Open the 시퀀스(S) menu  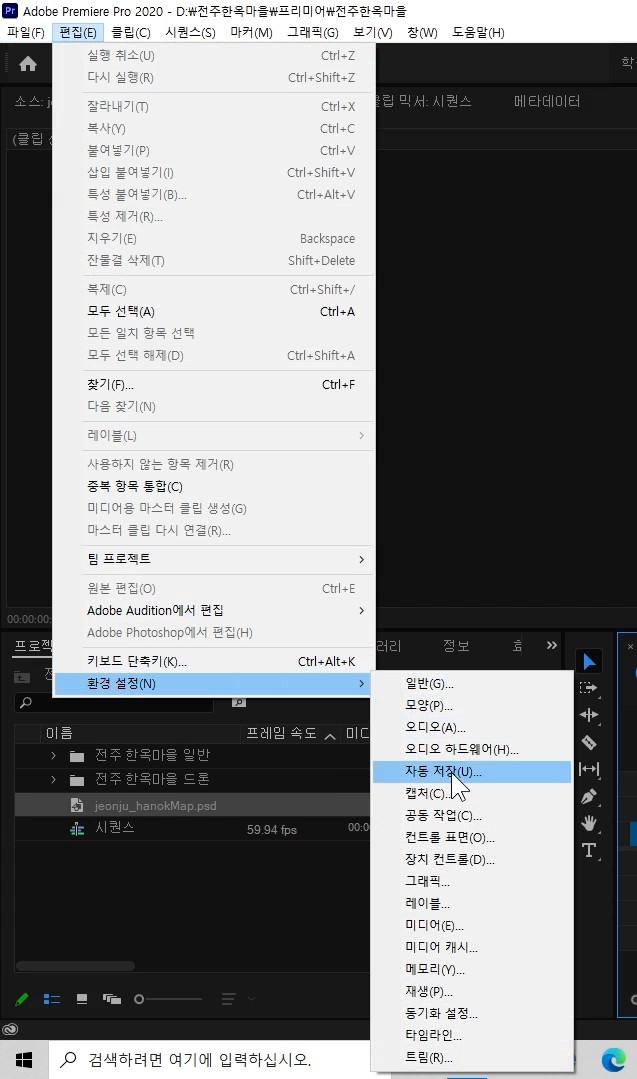191,32
